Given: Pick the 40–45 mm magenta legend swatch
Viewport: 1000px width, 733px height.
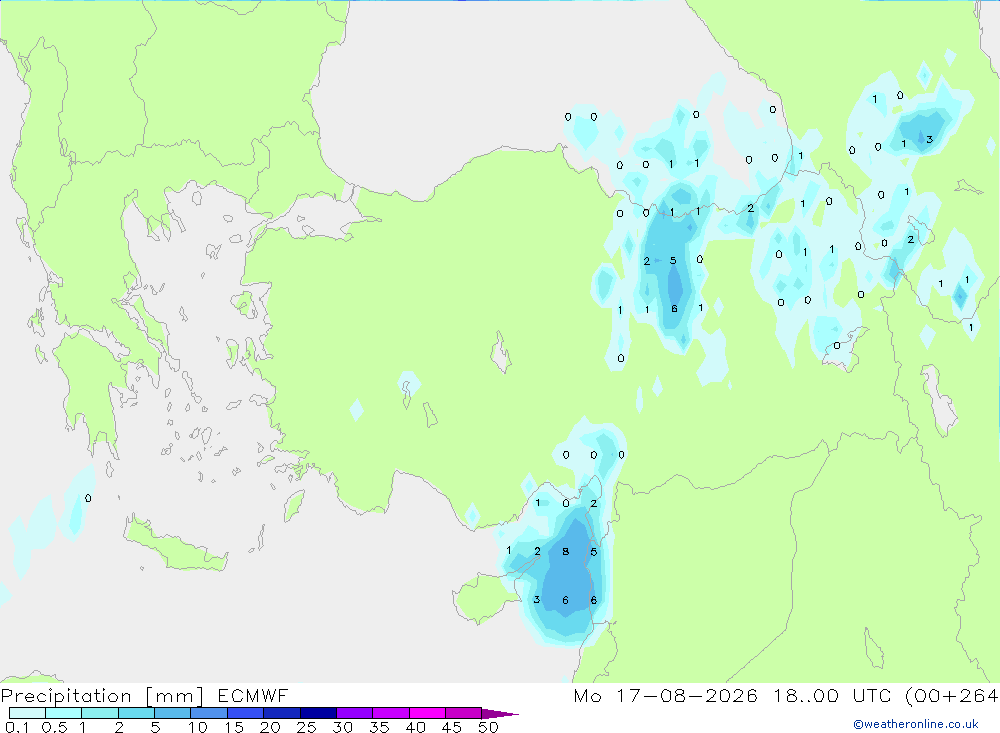Looking at the screenshot, I should 427,713.
